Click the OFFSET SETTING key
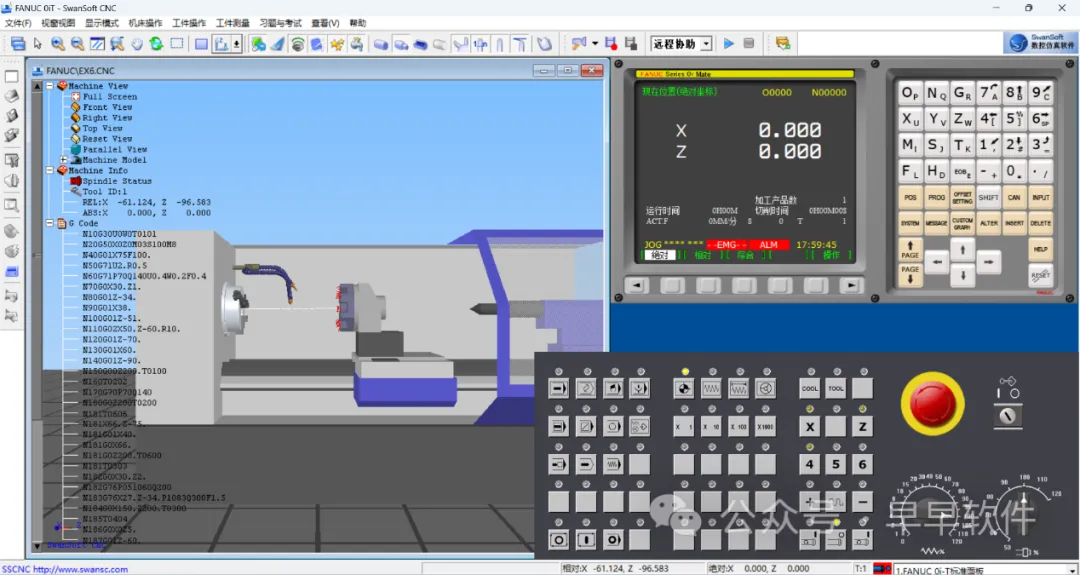Viewport: 1080px width, 575px height. [962, 198]
